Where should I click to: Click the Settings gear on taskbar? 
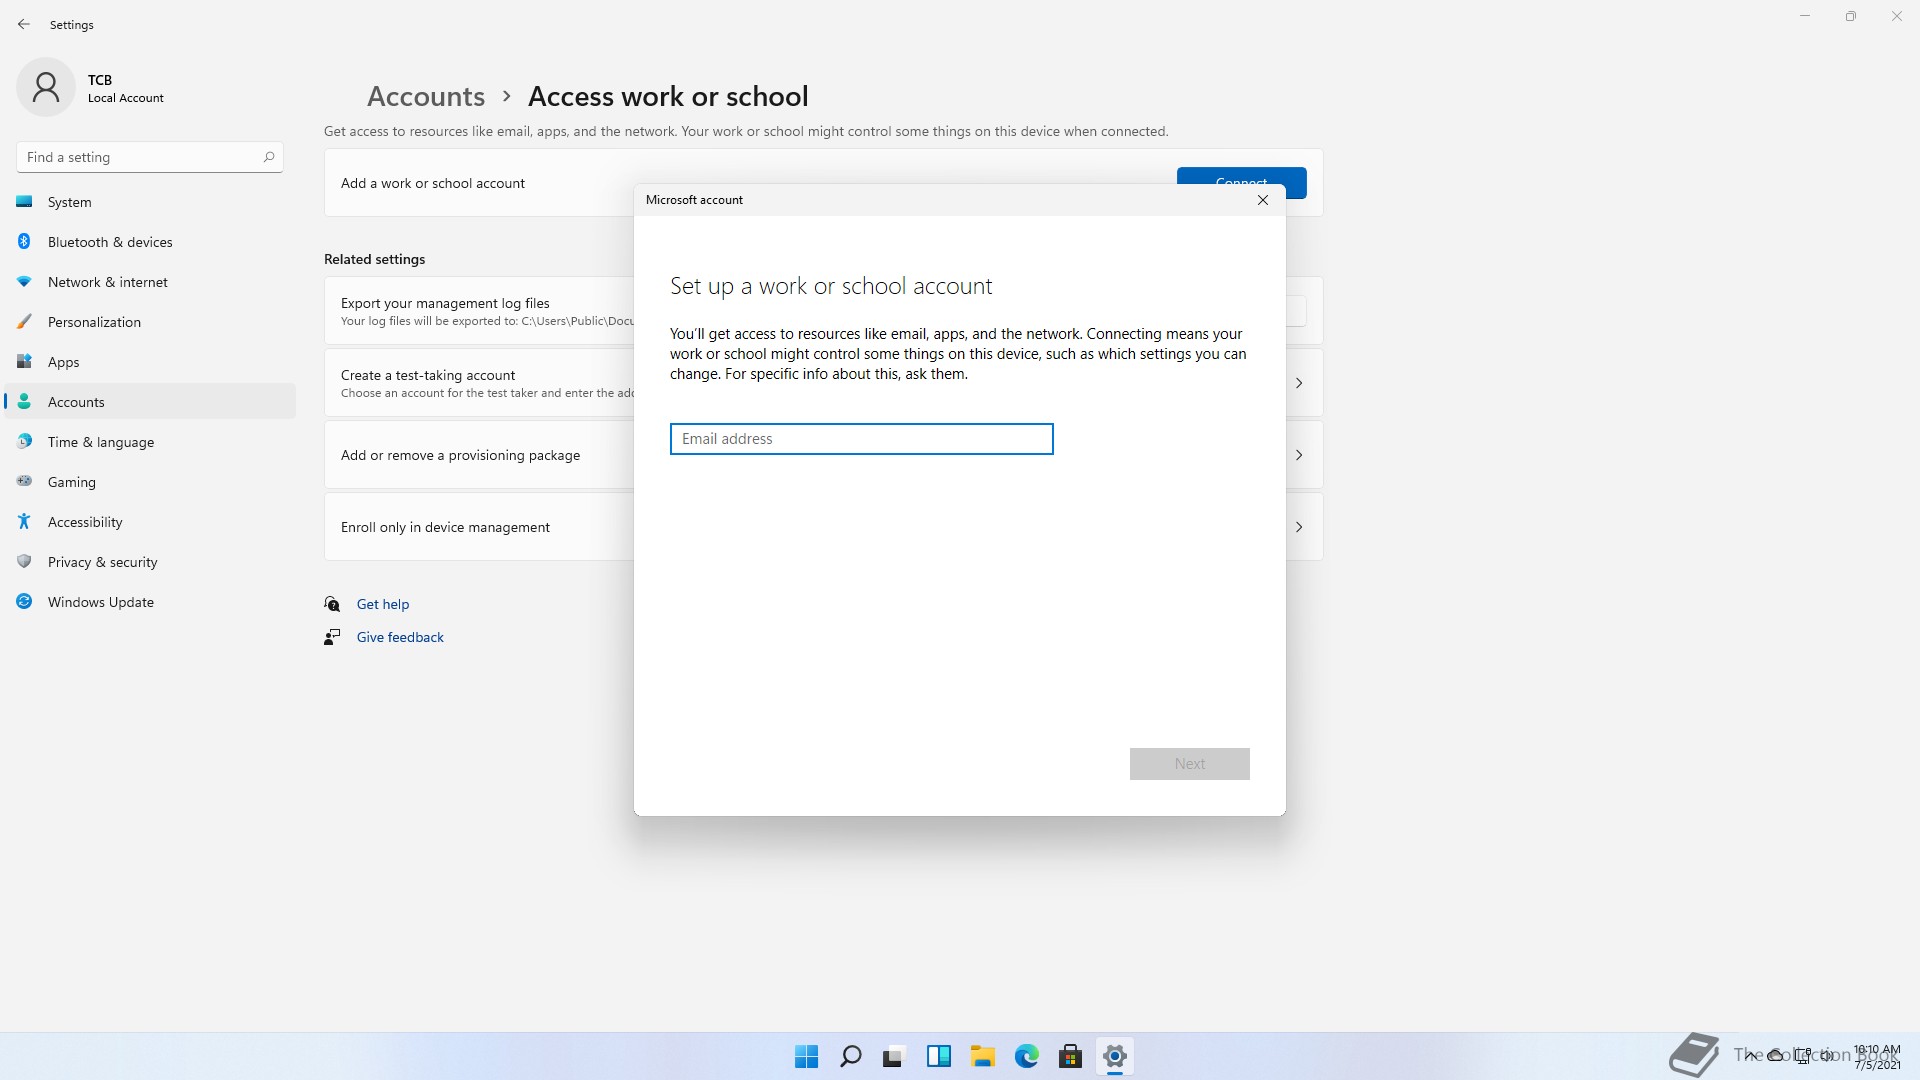(x=1114, y=1056)
